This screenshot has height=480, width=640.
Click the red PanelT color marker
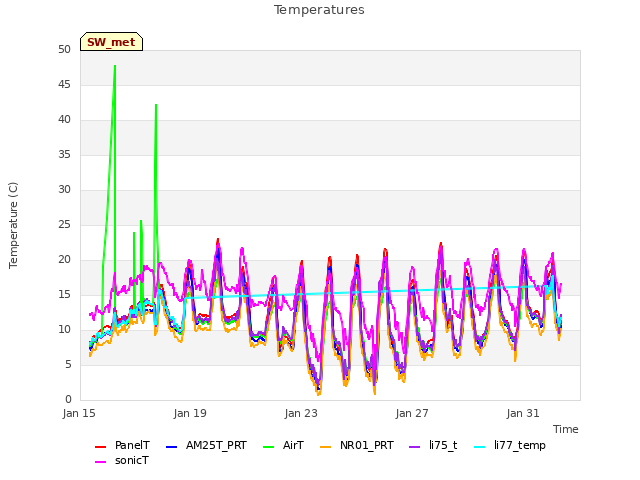click(x=100, y=447)
